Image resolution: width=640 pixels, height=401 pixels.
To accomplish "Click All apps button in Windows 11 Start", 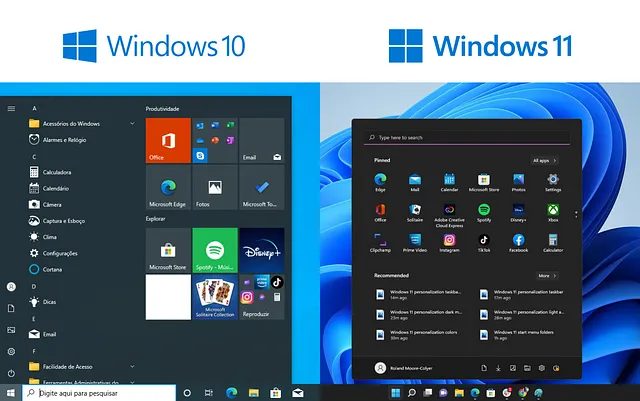I will pos(544,160).
